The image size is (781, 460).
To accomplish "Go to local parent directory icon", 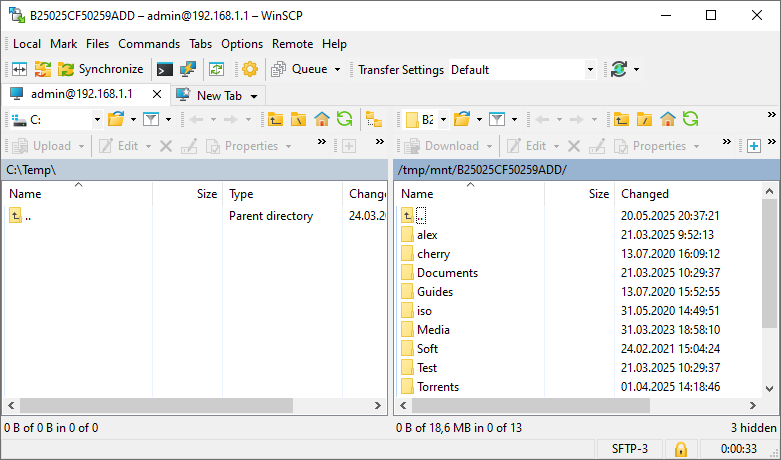I will pyautogui.click(x=275, y=120).
